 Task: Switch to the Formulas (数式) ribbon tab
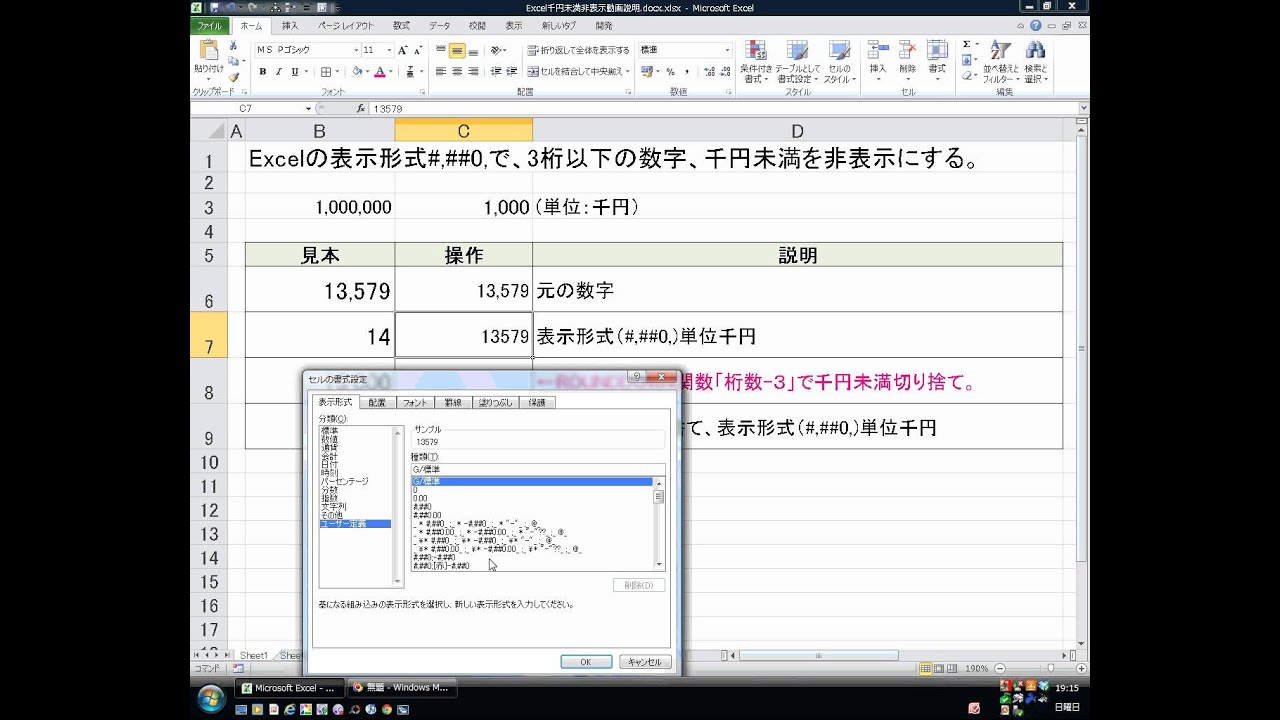(x=401, y=25)
